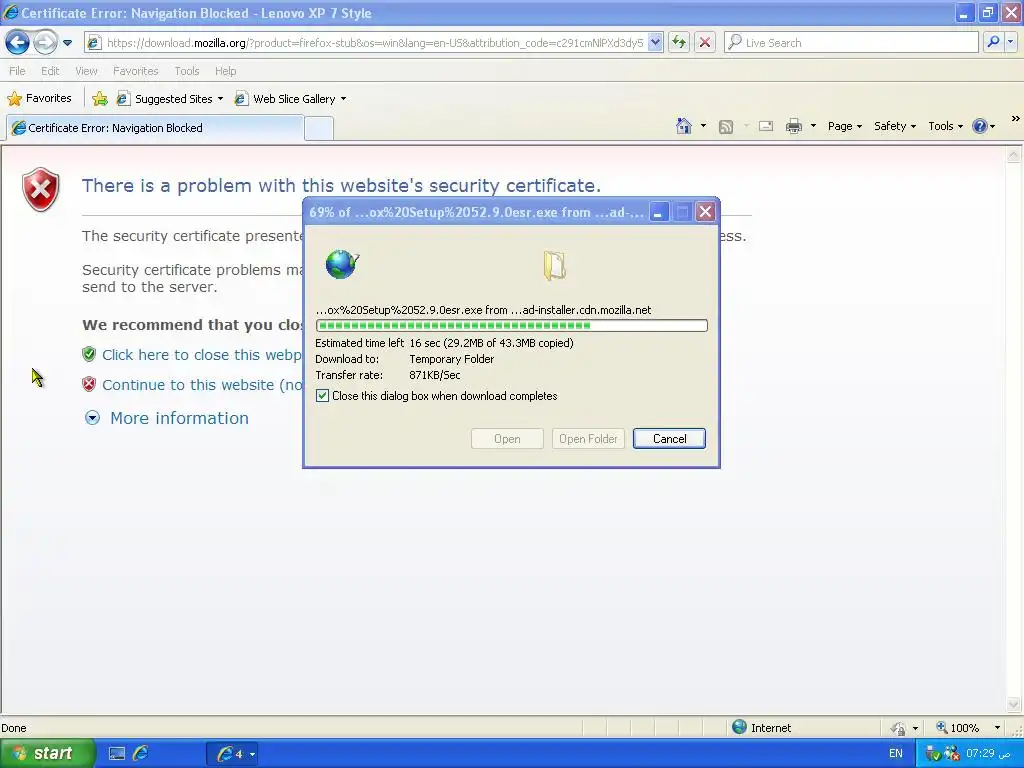This screenshot has height=768, width=1024.
Task: Open the Favorites star button
Action: tap(39, 99)
